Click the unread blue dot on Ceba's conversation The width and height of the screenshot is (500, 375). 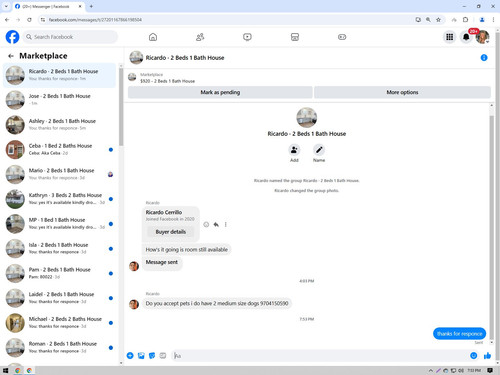point(111,150)
